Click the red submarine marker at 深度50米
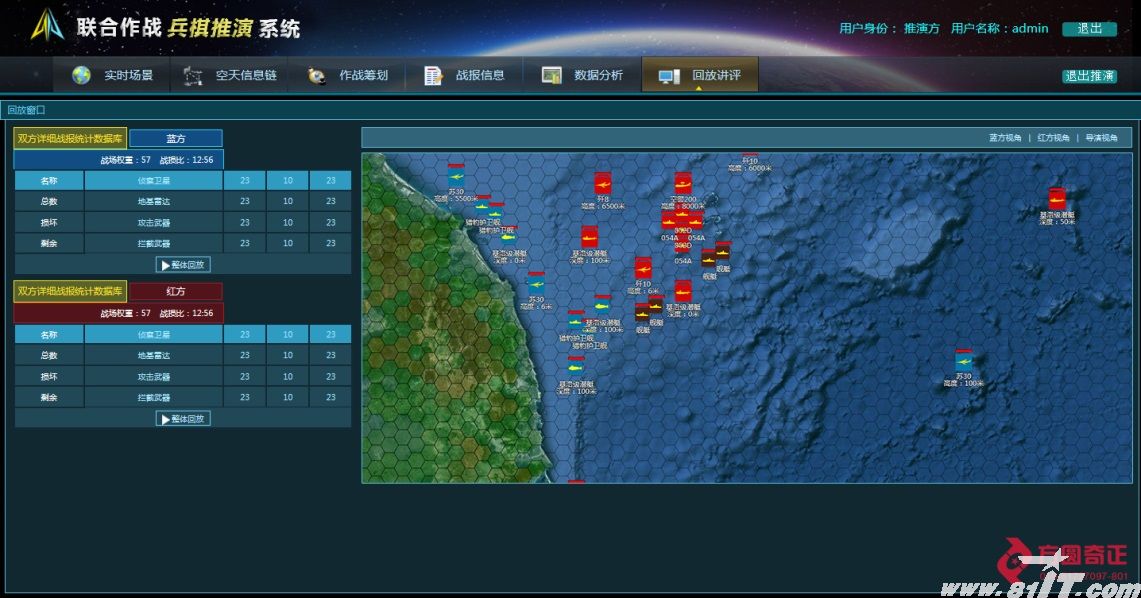 [1057, 198]
